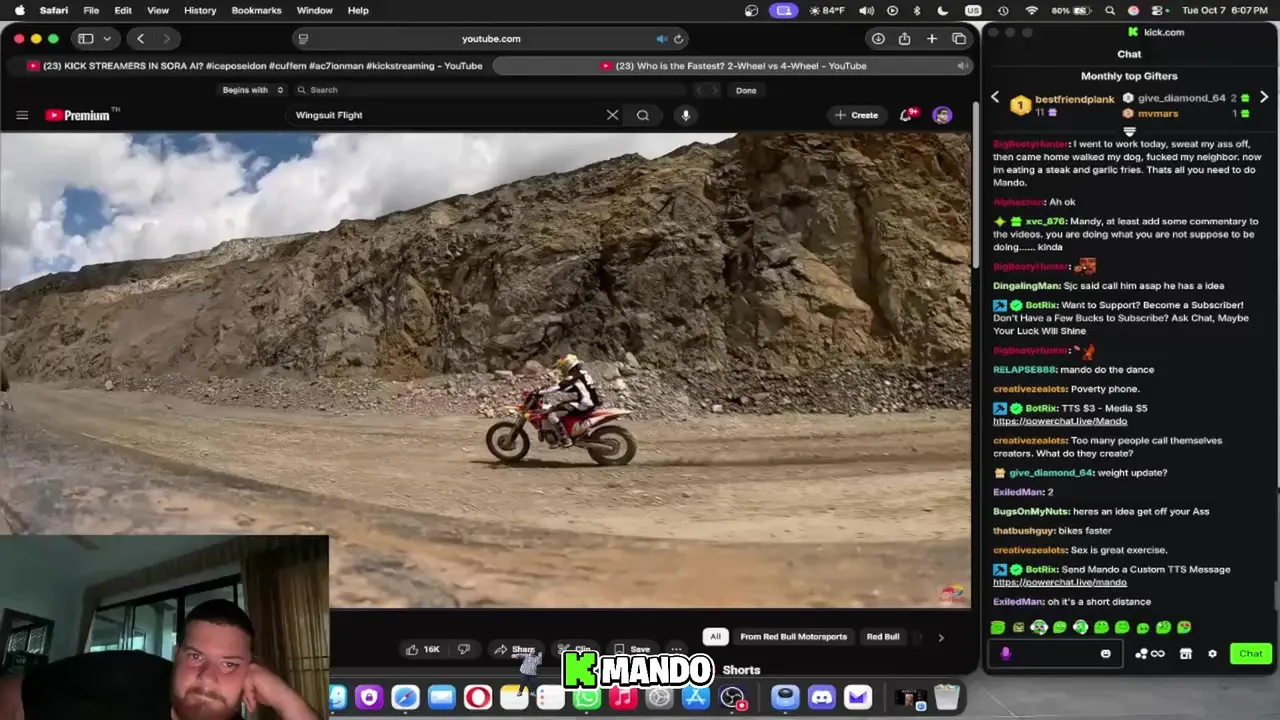Reload the YouTube page
Screen dimensions: 1280x720
tap(678, 39)
